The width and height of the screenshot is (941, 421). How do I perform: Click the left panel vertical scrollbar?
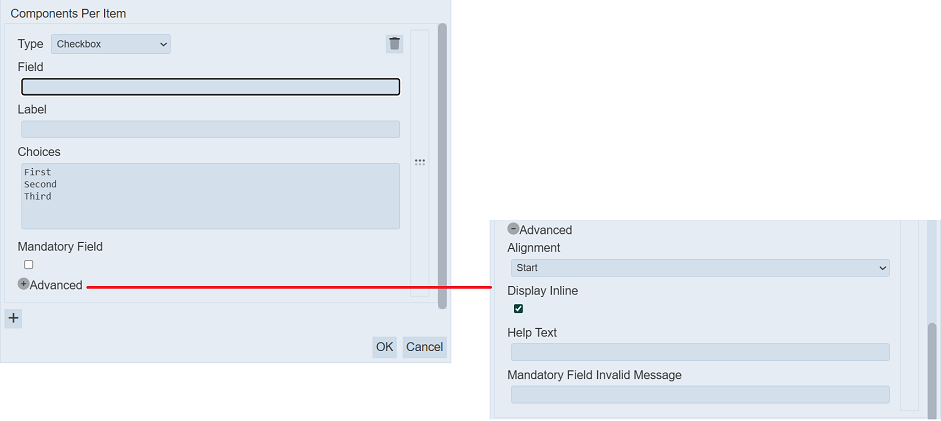[442, 160]
